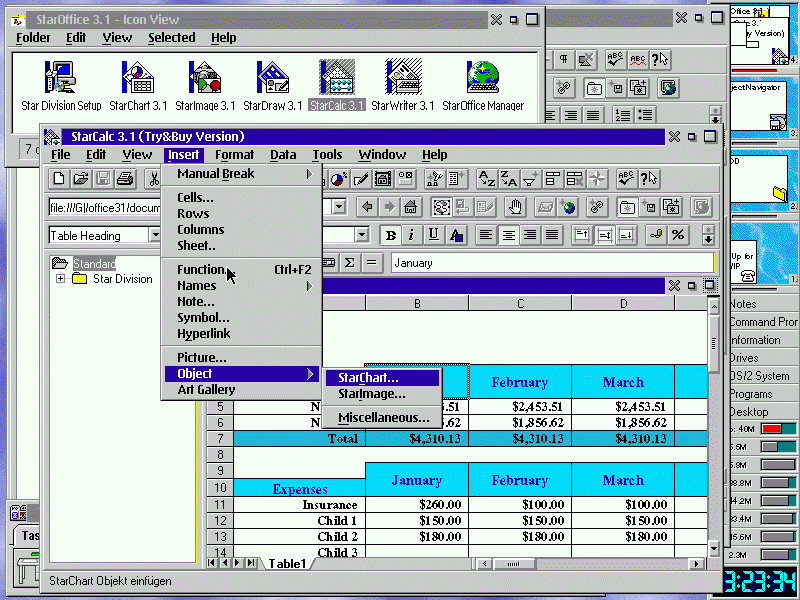Insert sum with the Sigma button
Image resolution: width=800 pixels, height=600 pixels.
click(349, 263)
